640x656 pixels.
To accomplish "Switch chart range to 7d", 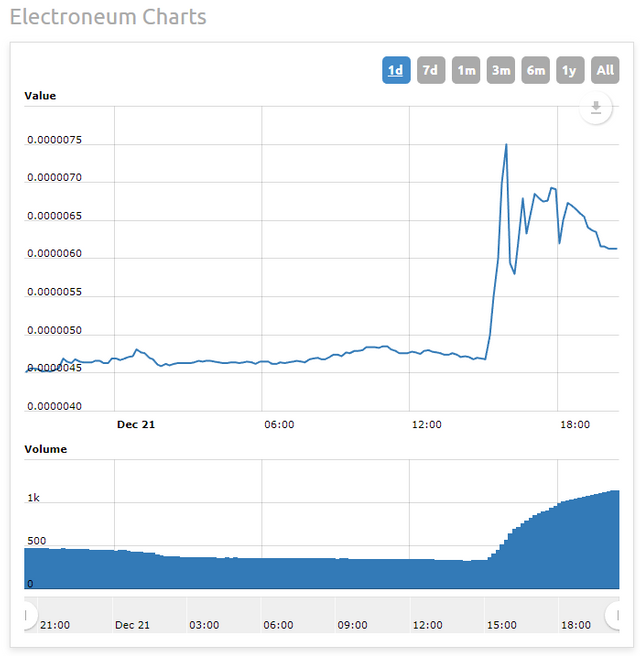I will coord(431,70).
